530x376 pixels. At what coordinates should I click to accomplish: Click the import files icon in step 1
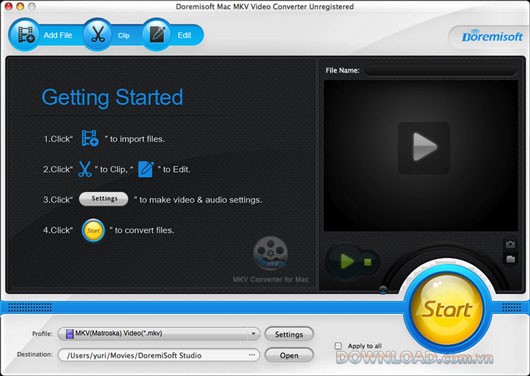click(x=90, y=138)
